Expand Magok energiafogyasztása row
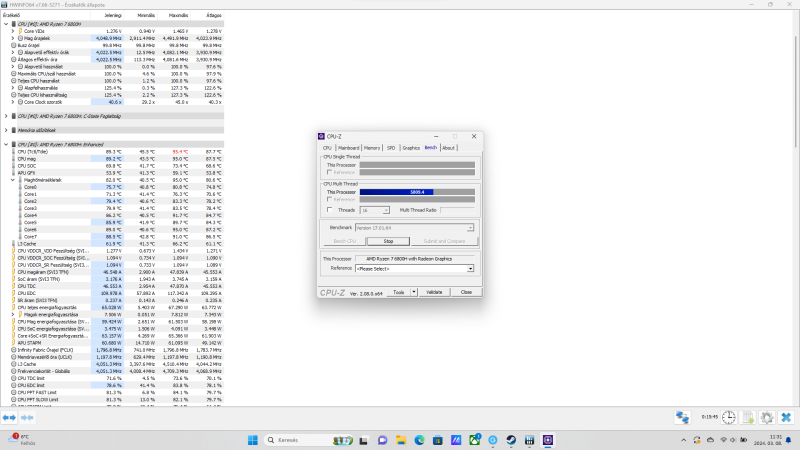The width and height of the screenshot is (800, 450). tap(13, 315)
